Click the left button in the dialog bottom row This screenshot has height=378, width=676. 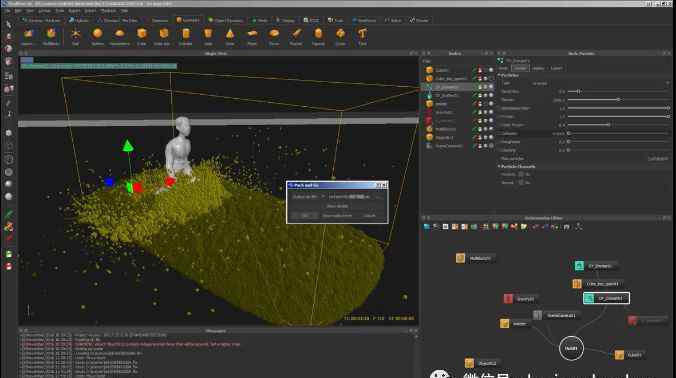coord(305,215)
